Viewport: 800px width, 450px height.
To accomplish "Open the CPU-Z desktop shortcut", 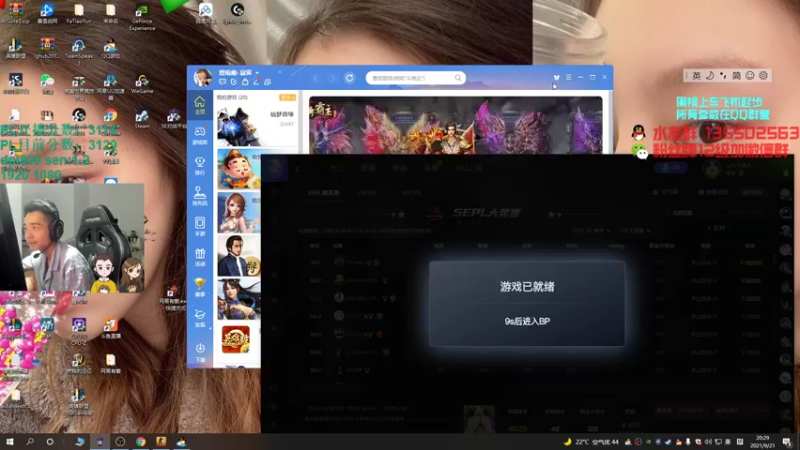I will click(x=79, y=332).
